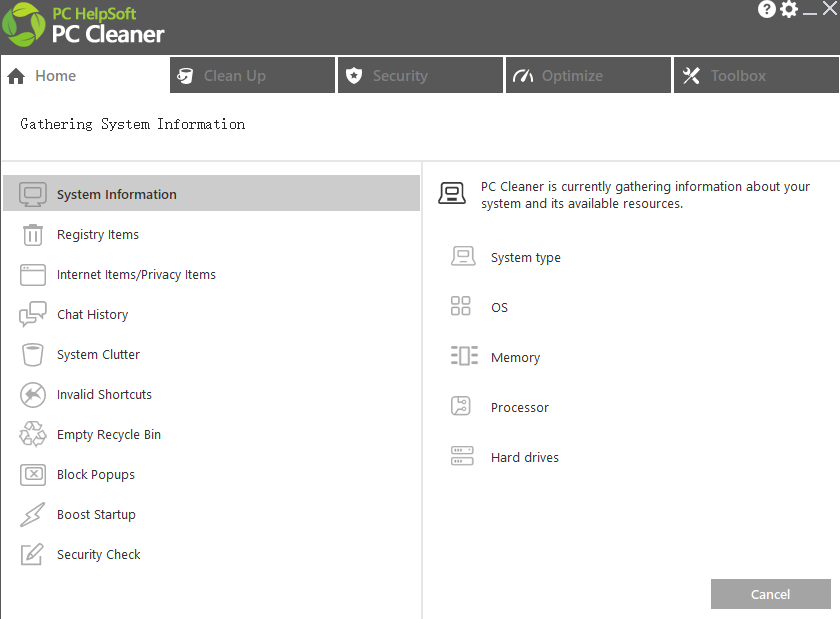Click the Memory chip icon

click(463, 356)
